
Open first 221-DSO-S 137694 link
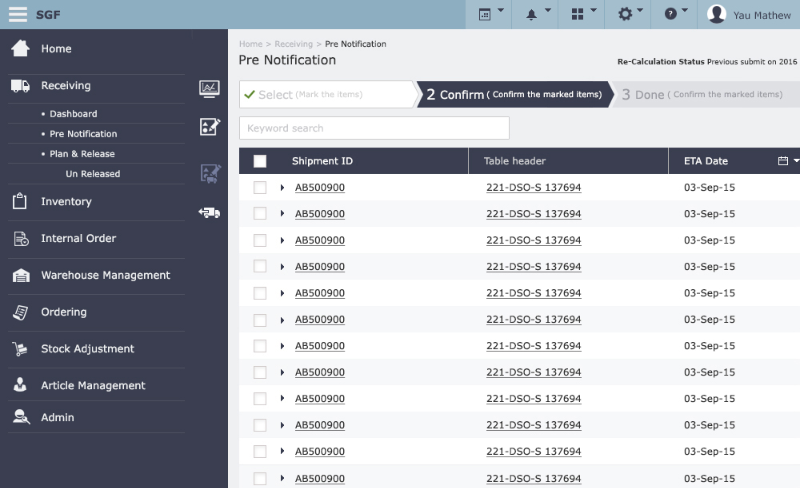(533, 187)
